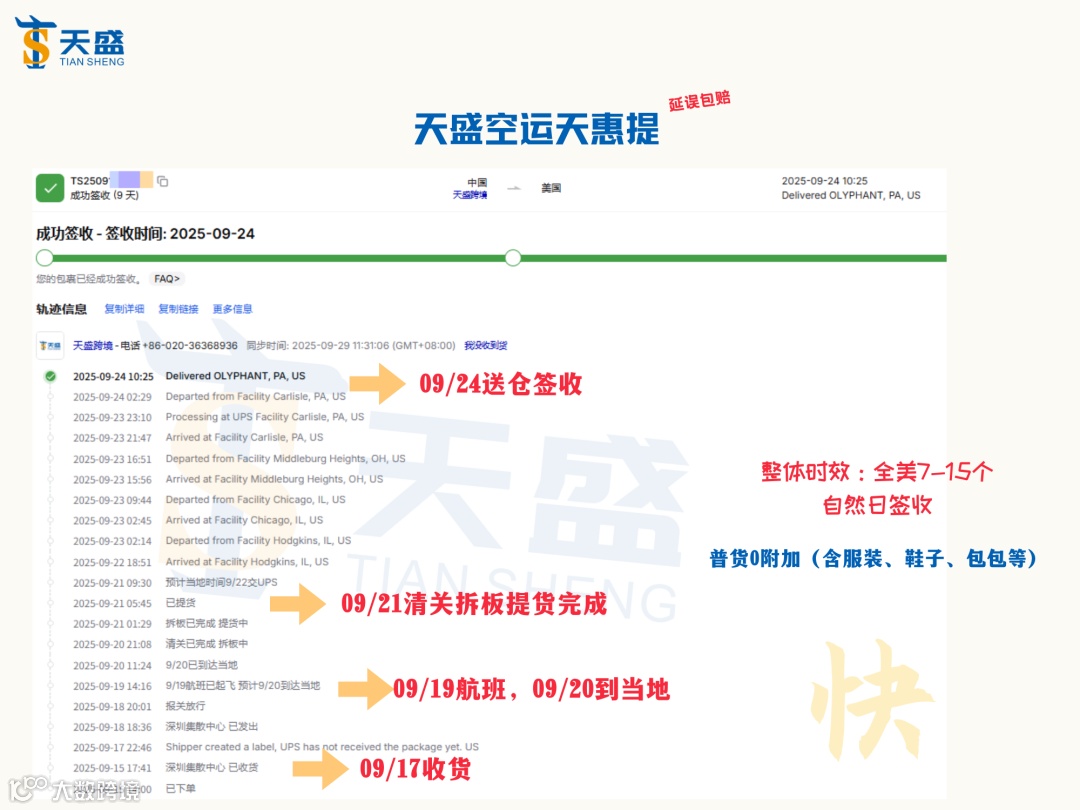Open the FAQ> link
The image size is (1080, 810).
pyautogui.click(x=167, y=279)
